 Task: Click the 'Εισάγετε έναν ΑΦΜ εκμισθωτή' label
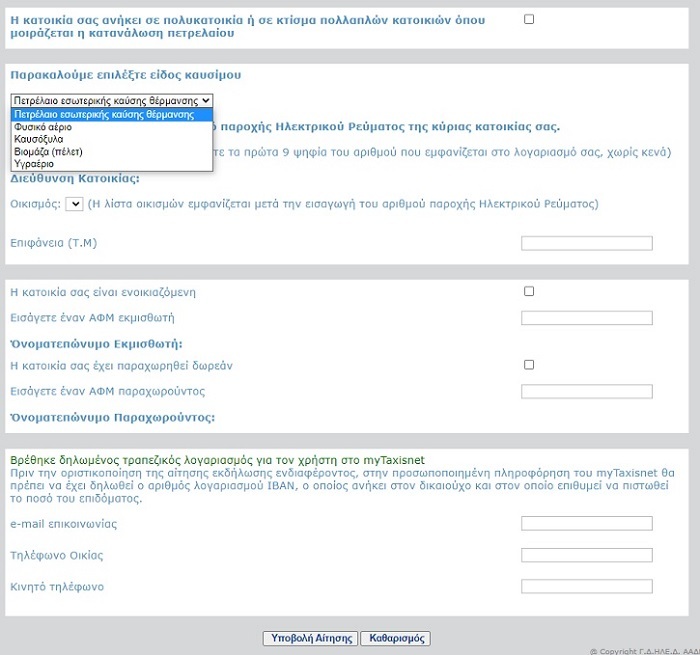(x=92, y=318)
